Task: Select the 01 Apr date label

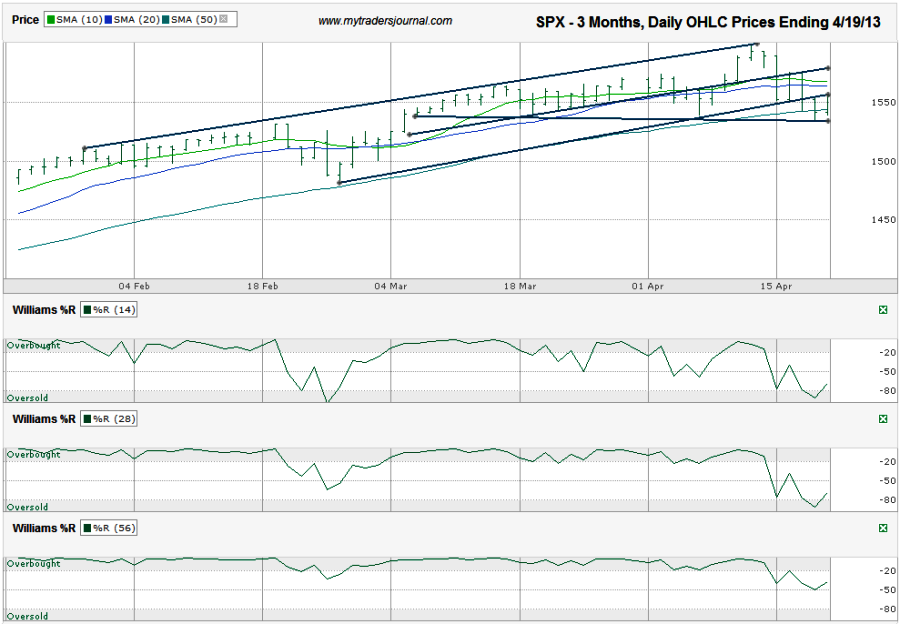Action: [648, 286]
